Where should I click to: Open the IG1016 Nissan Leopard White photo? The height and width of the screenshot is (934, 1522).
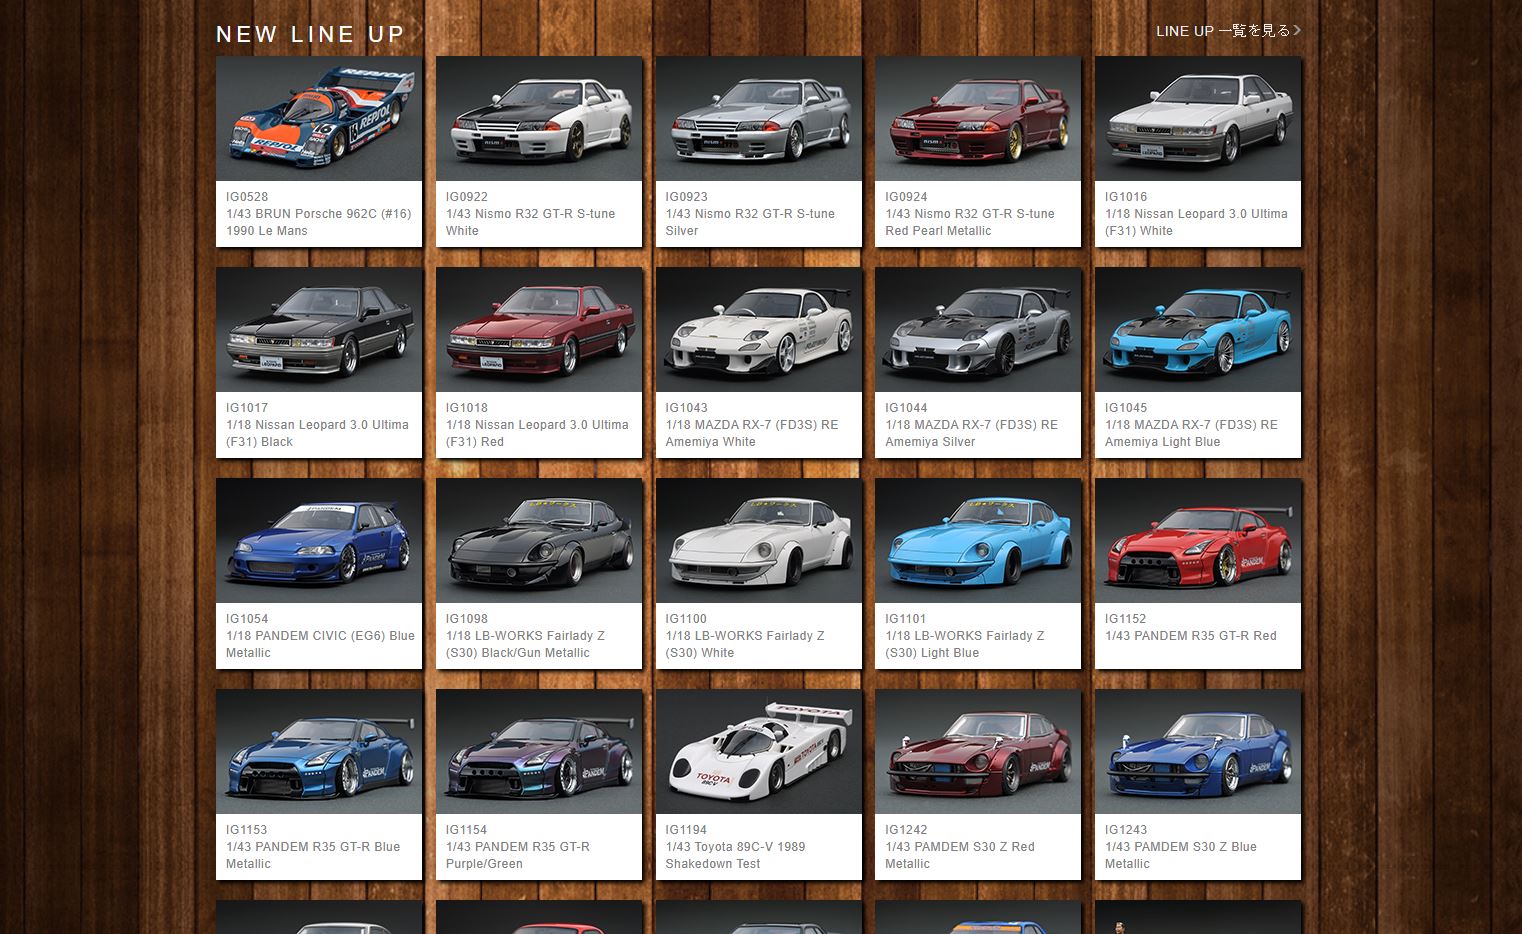click(x=1198, y=119)
